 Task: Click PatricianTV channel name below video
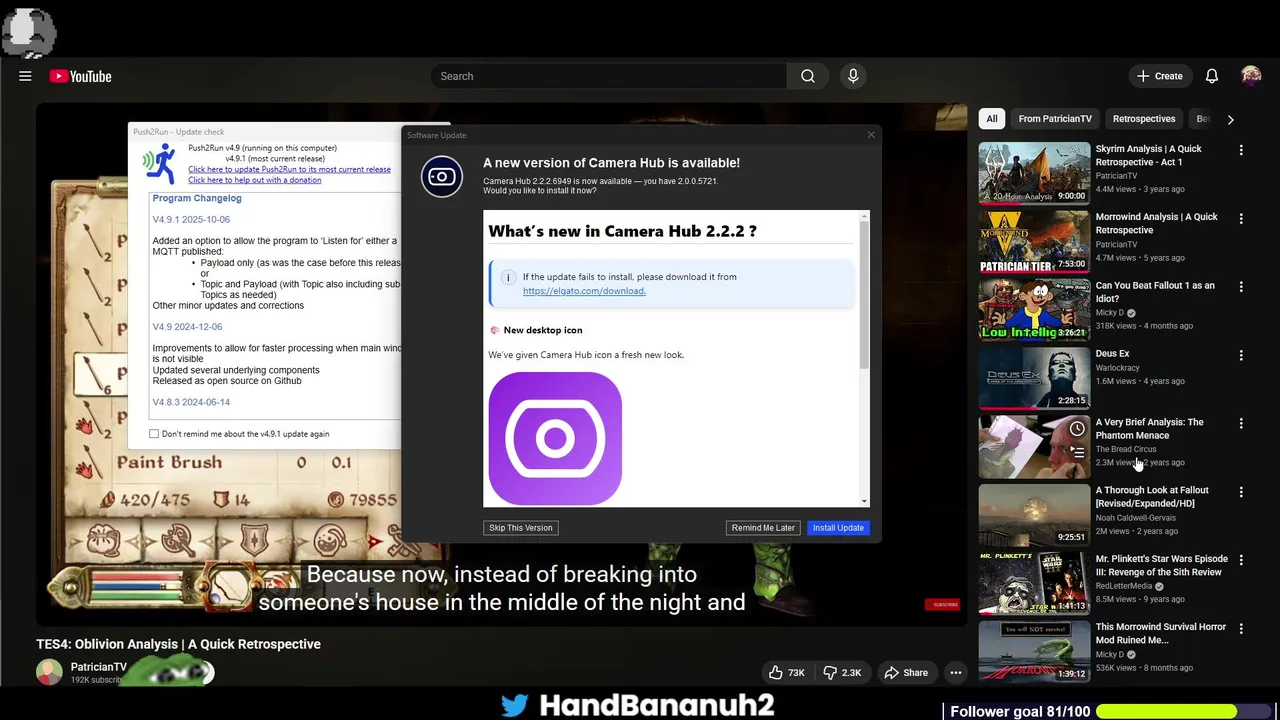coord(99,667)
